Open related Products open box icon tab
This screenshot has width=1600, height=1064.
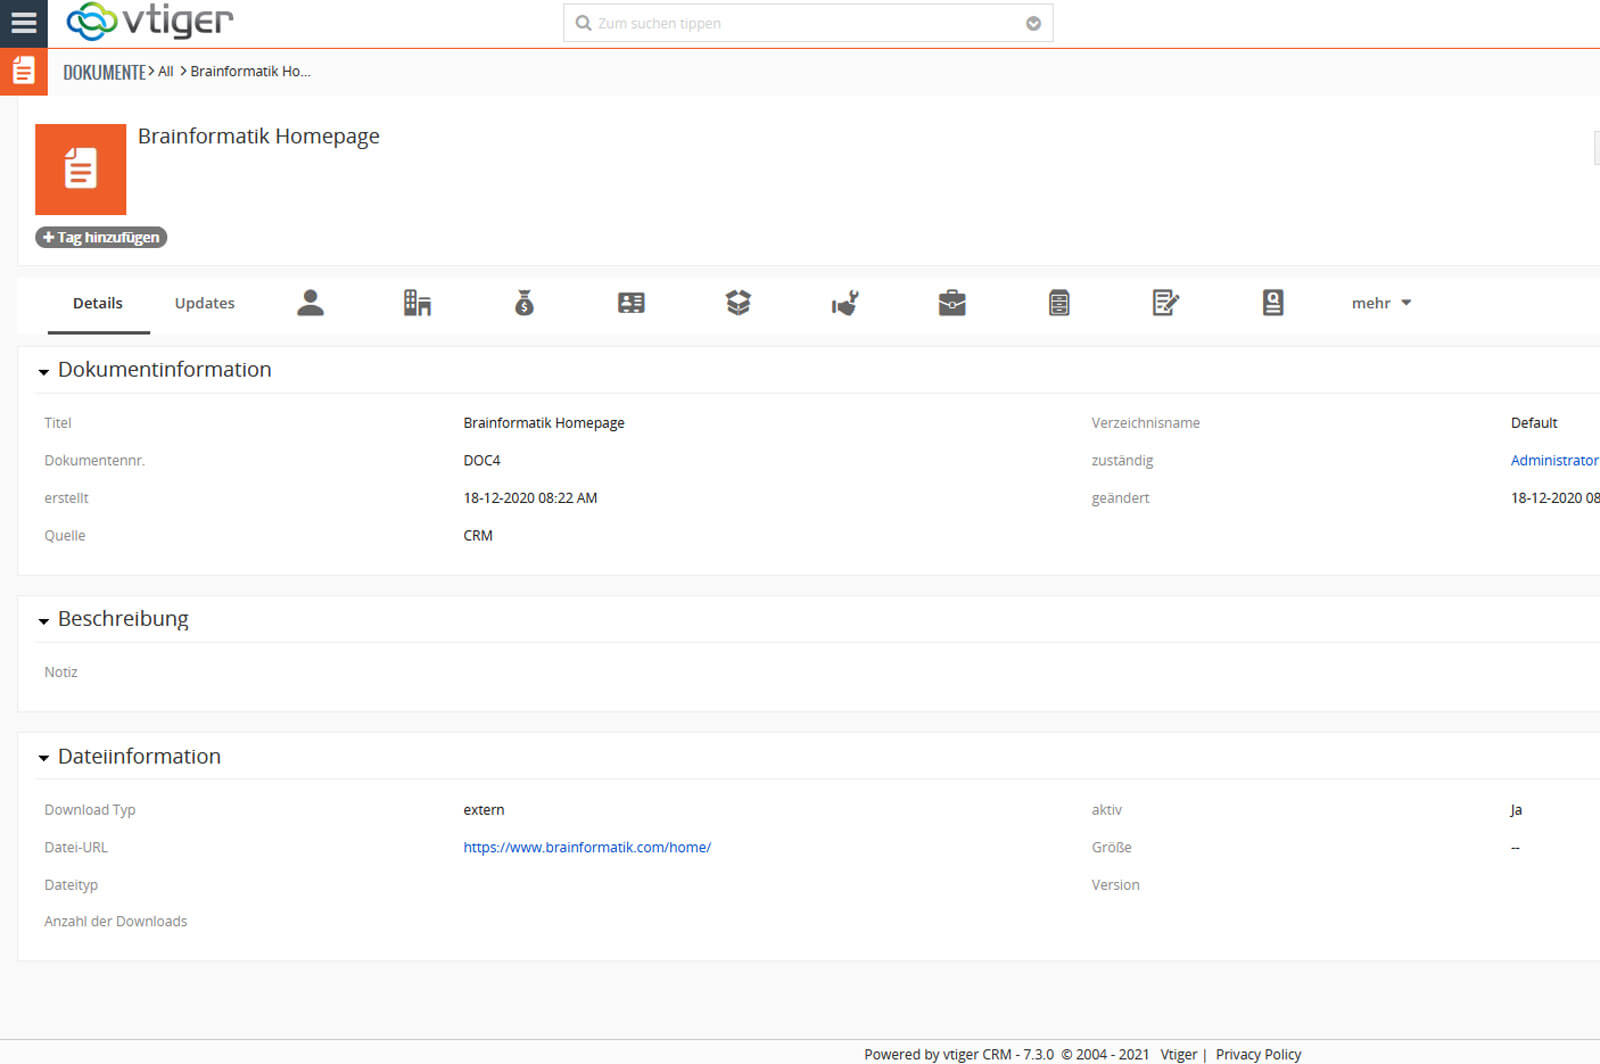pos(738,303)
